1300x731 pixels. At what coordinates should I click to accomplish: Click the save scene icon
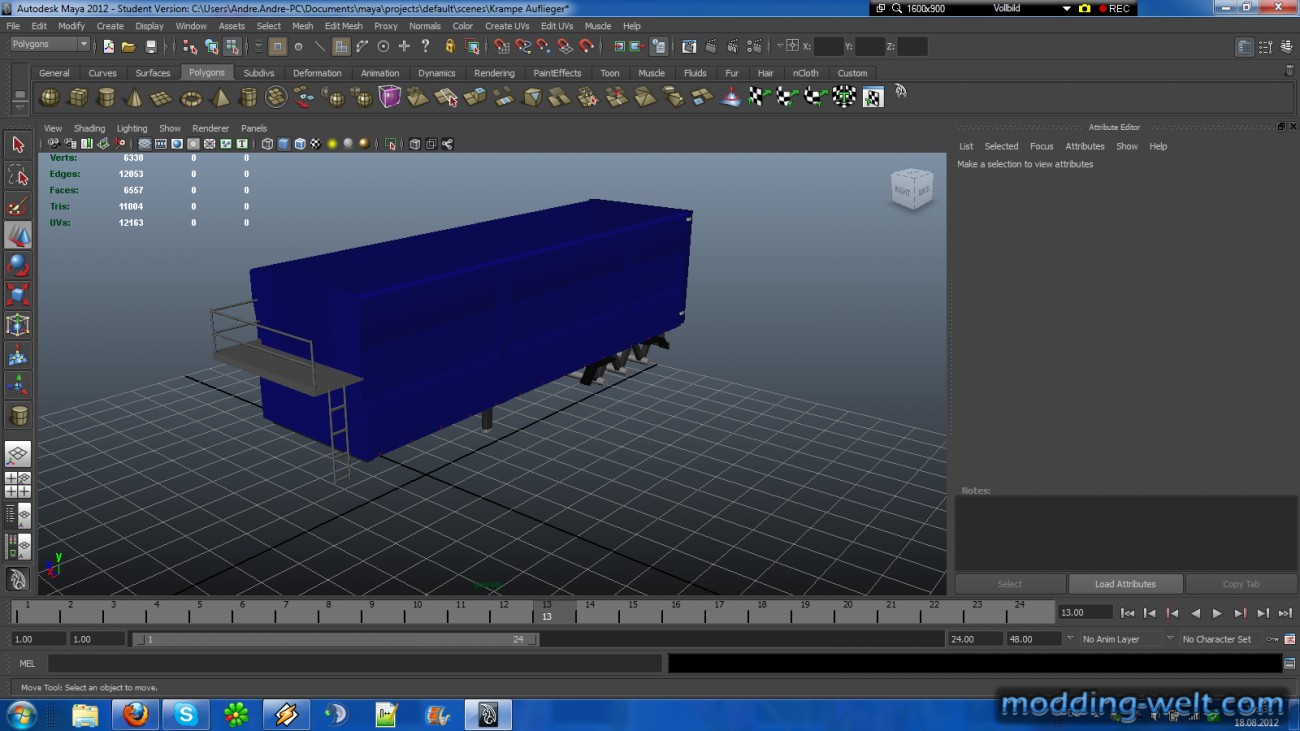[x=151, y=46]
